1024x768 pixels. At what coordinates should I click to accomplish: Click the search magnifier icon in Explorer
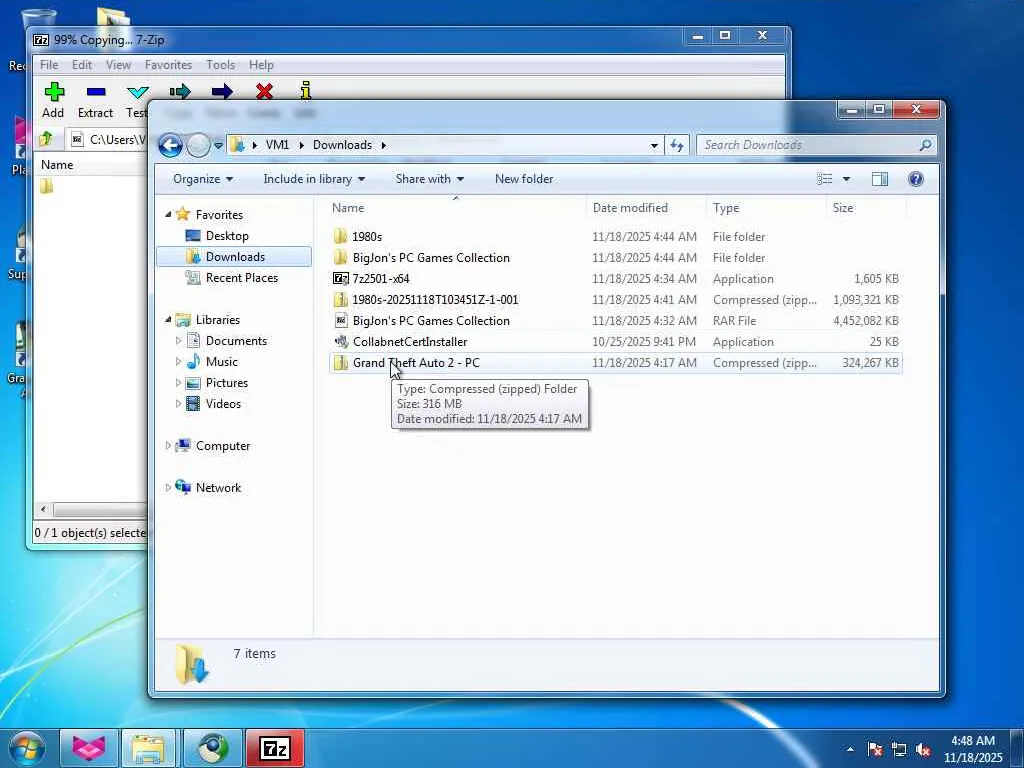point(925,145)
